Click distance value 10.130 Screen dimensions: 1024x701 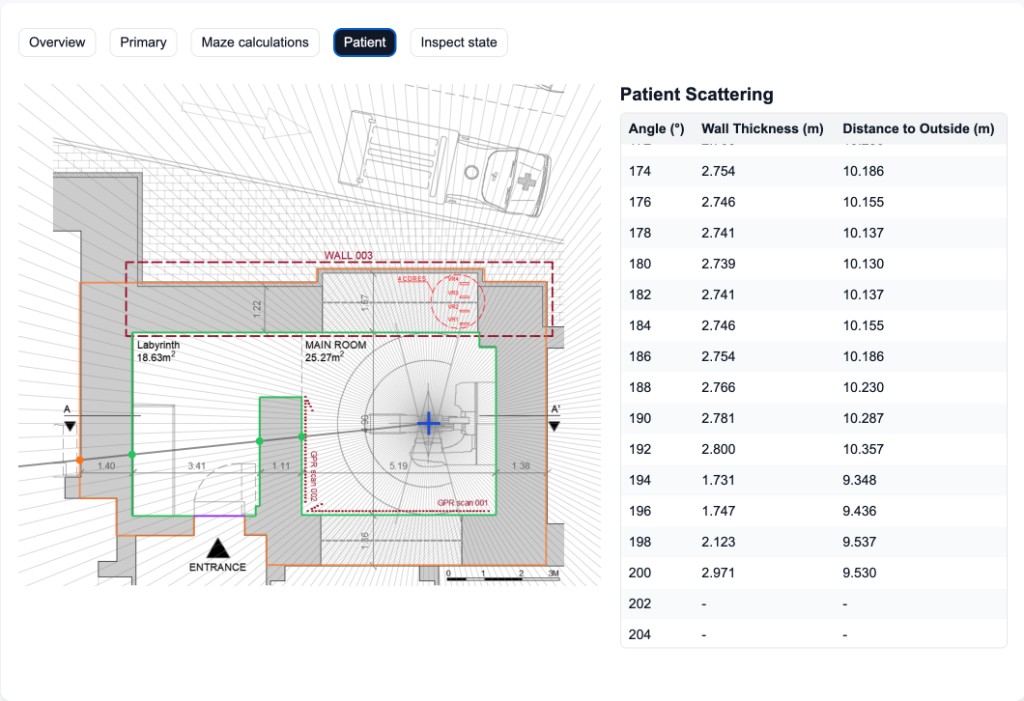pyautogui.click(x=863, y=264)
